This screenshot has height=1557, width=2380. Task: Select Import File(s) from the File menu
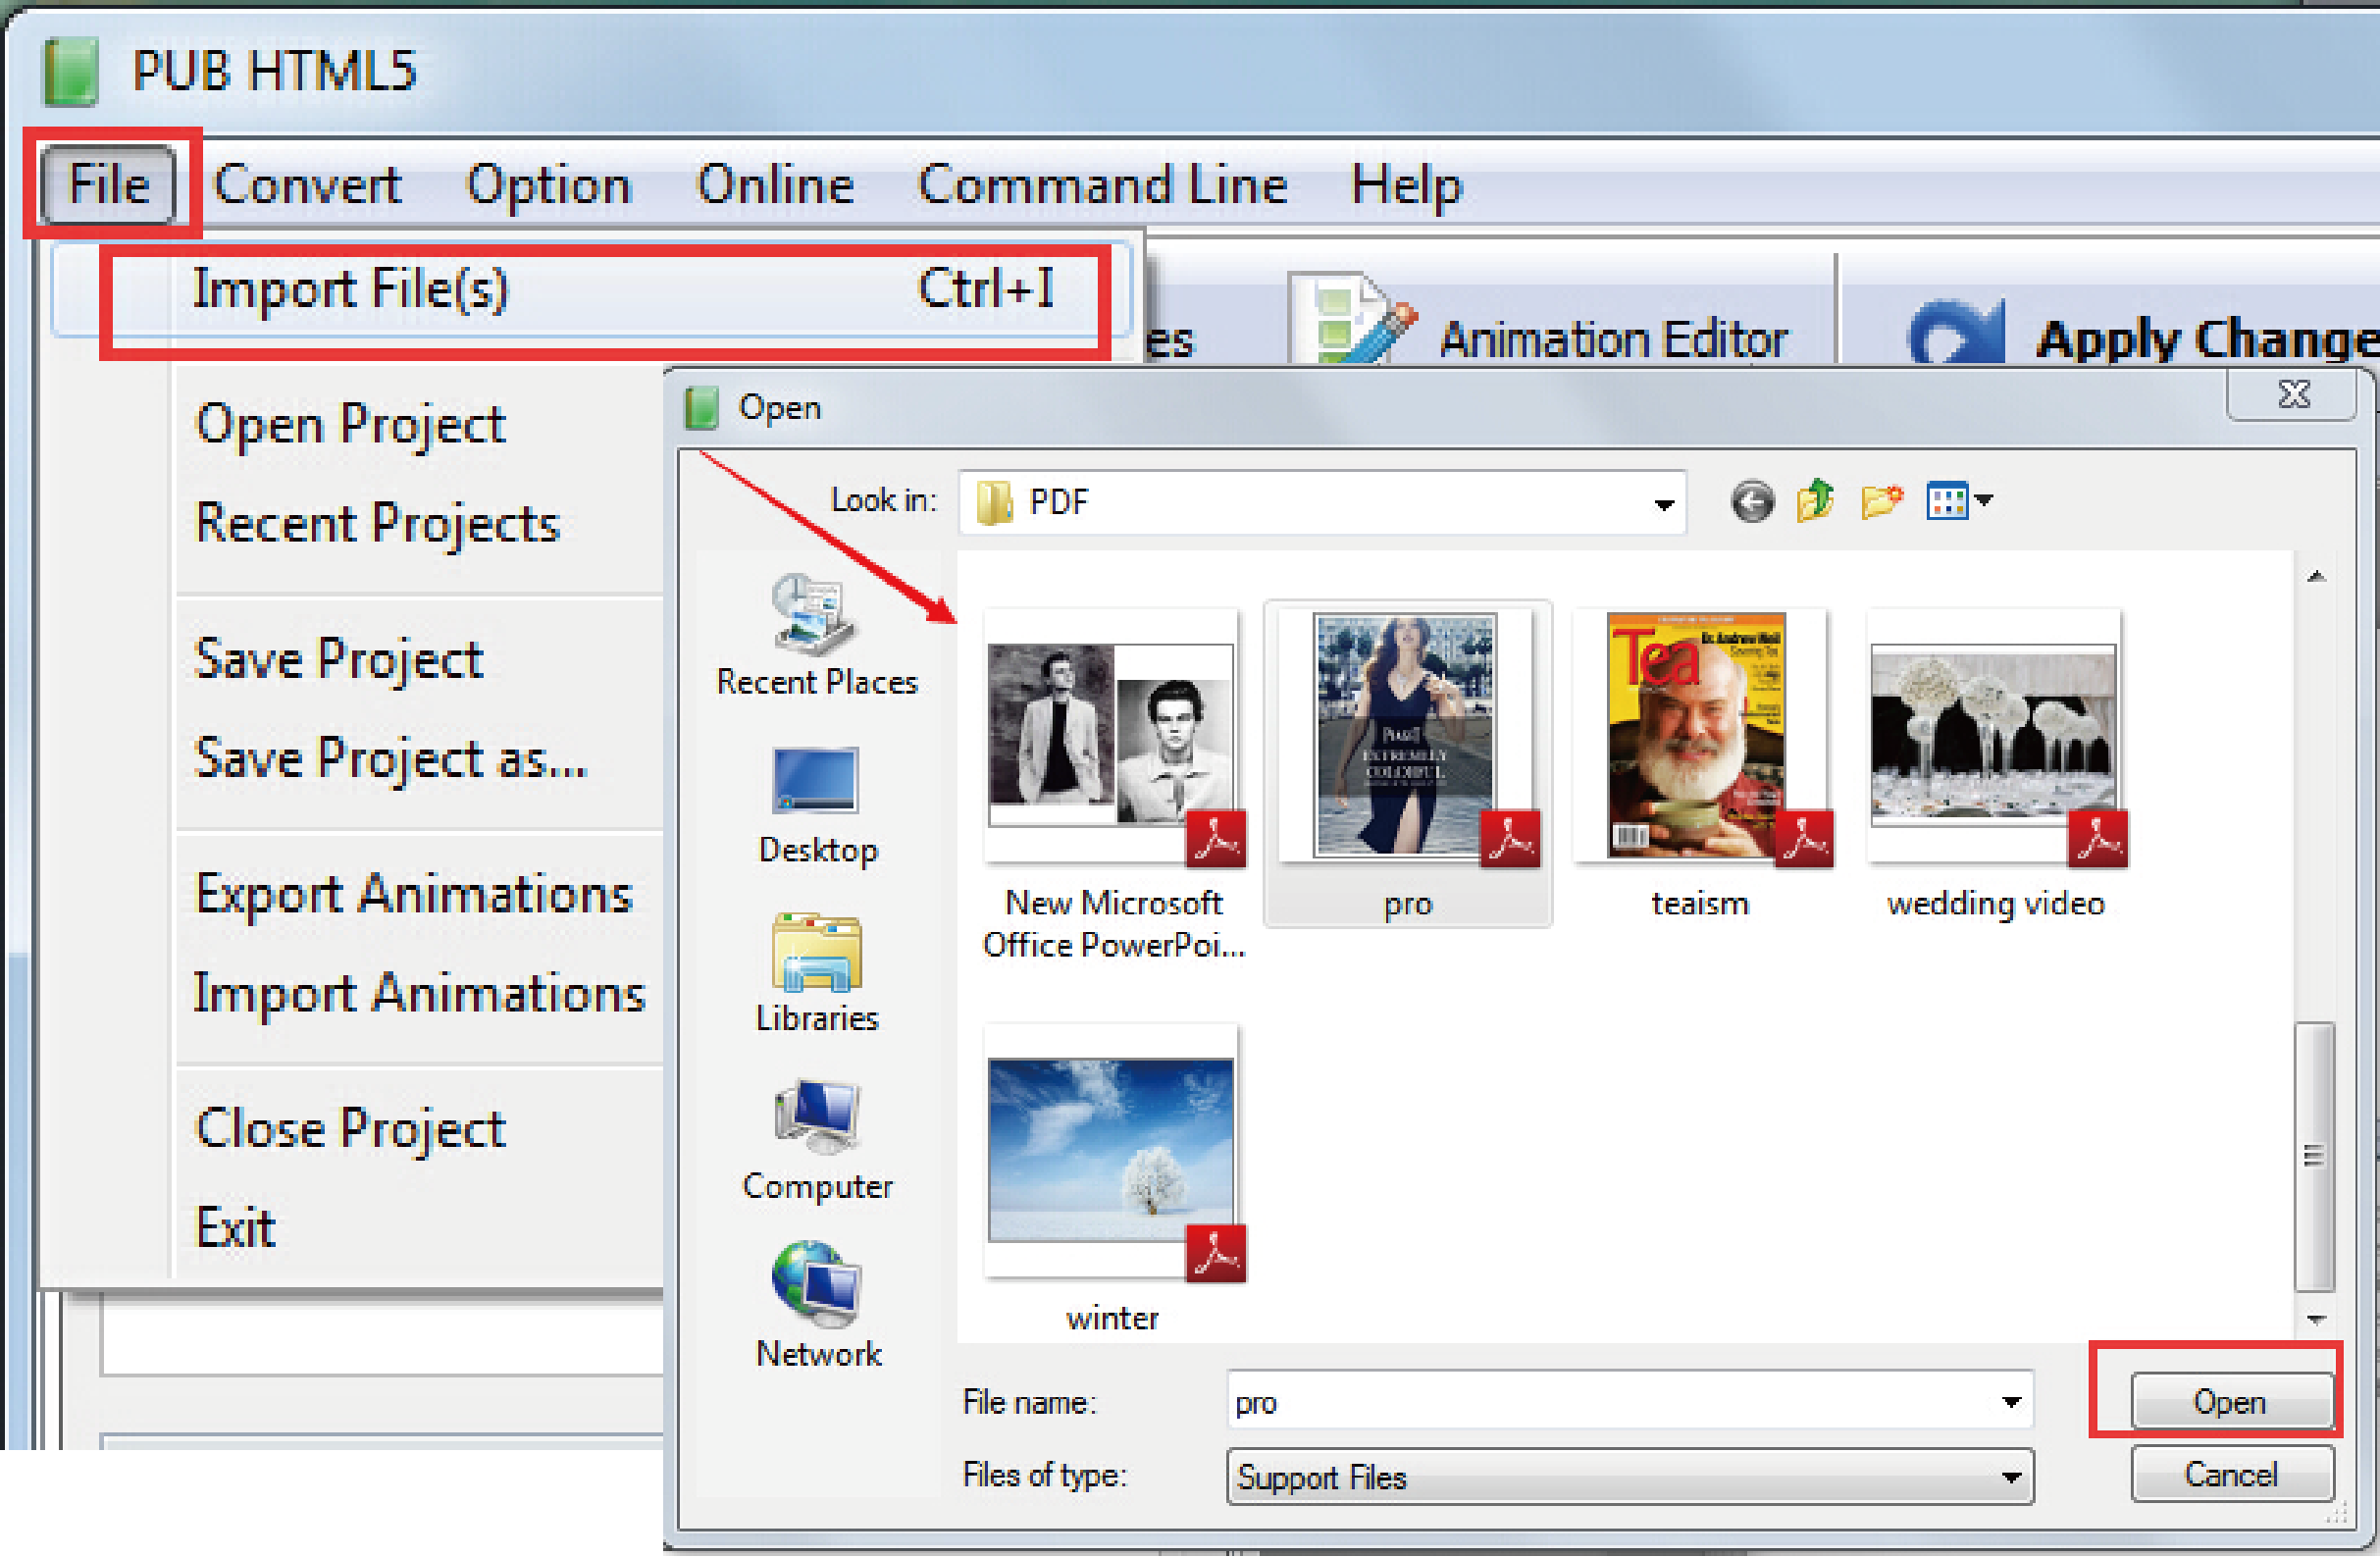coord(352,290)
